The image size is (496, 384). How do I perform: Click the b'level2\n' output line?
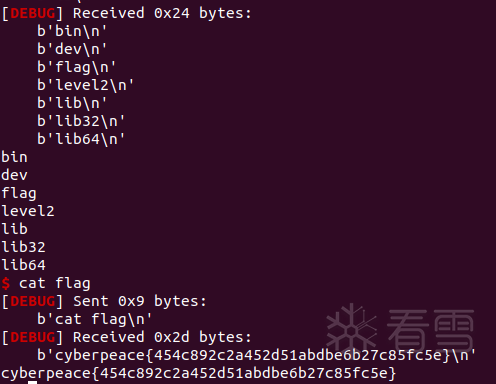(85, 85)
